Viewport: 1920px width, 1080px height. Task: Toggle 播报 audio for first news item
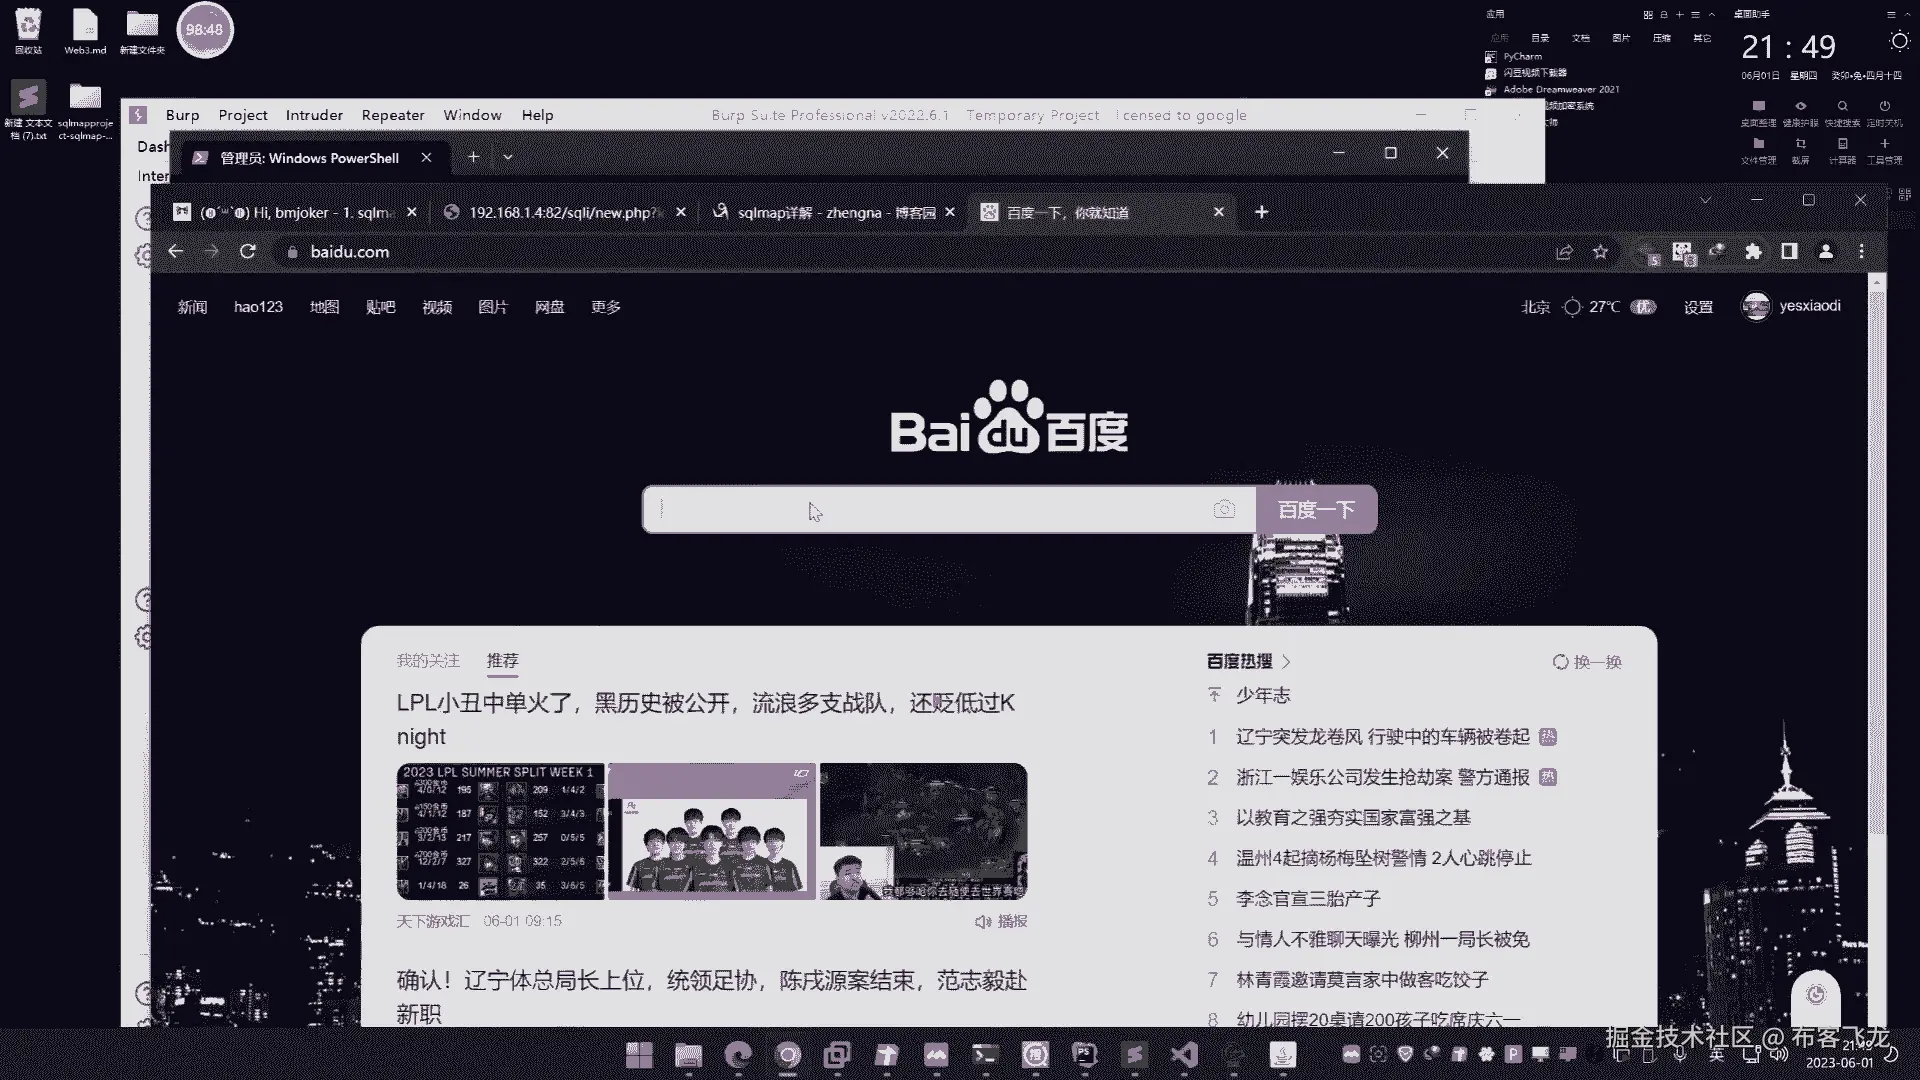(1002, 921)
